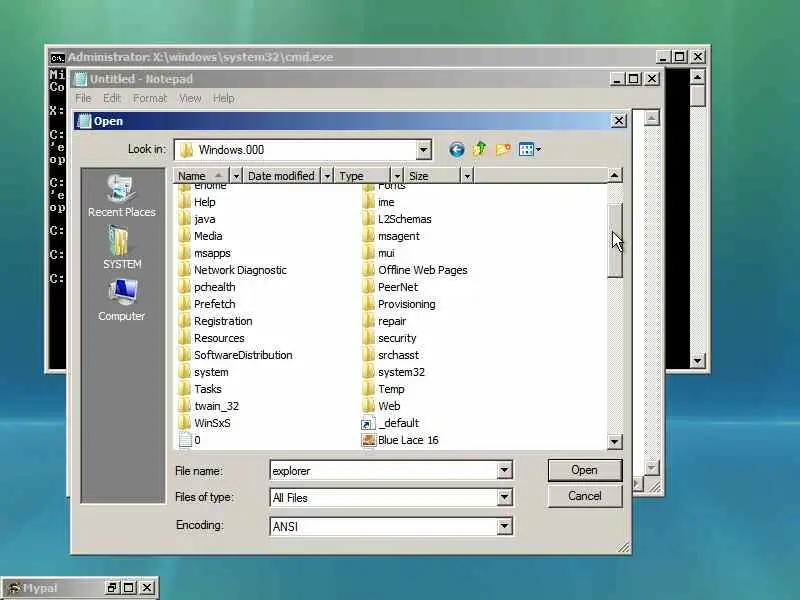
Task: Click the File name input field
Action: point(384,470)
